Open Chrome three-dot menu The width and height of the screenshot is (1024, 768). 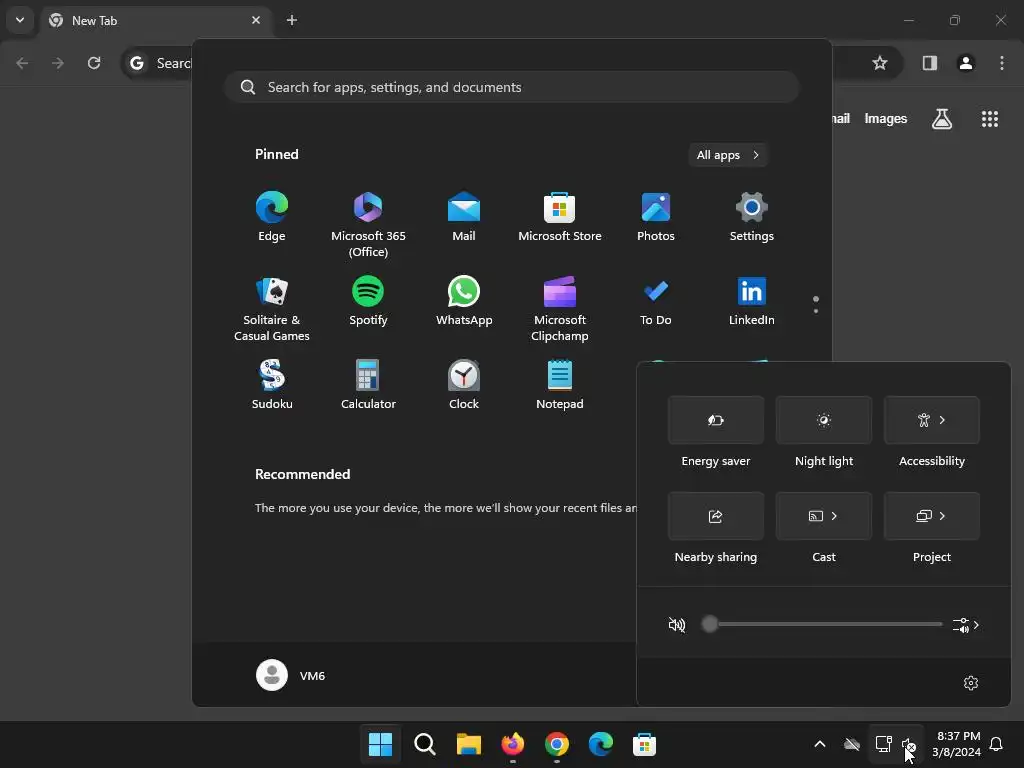pos(1002,63)
